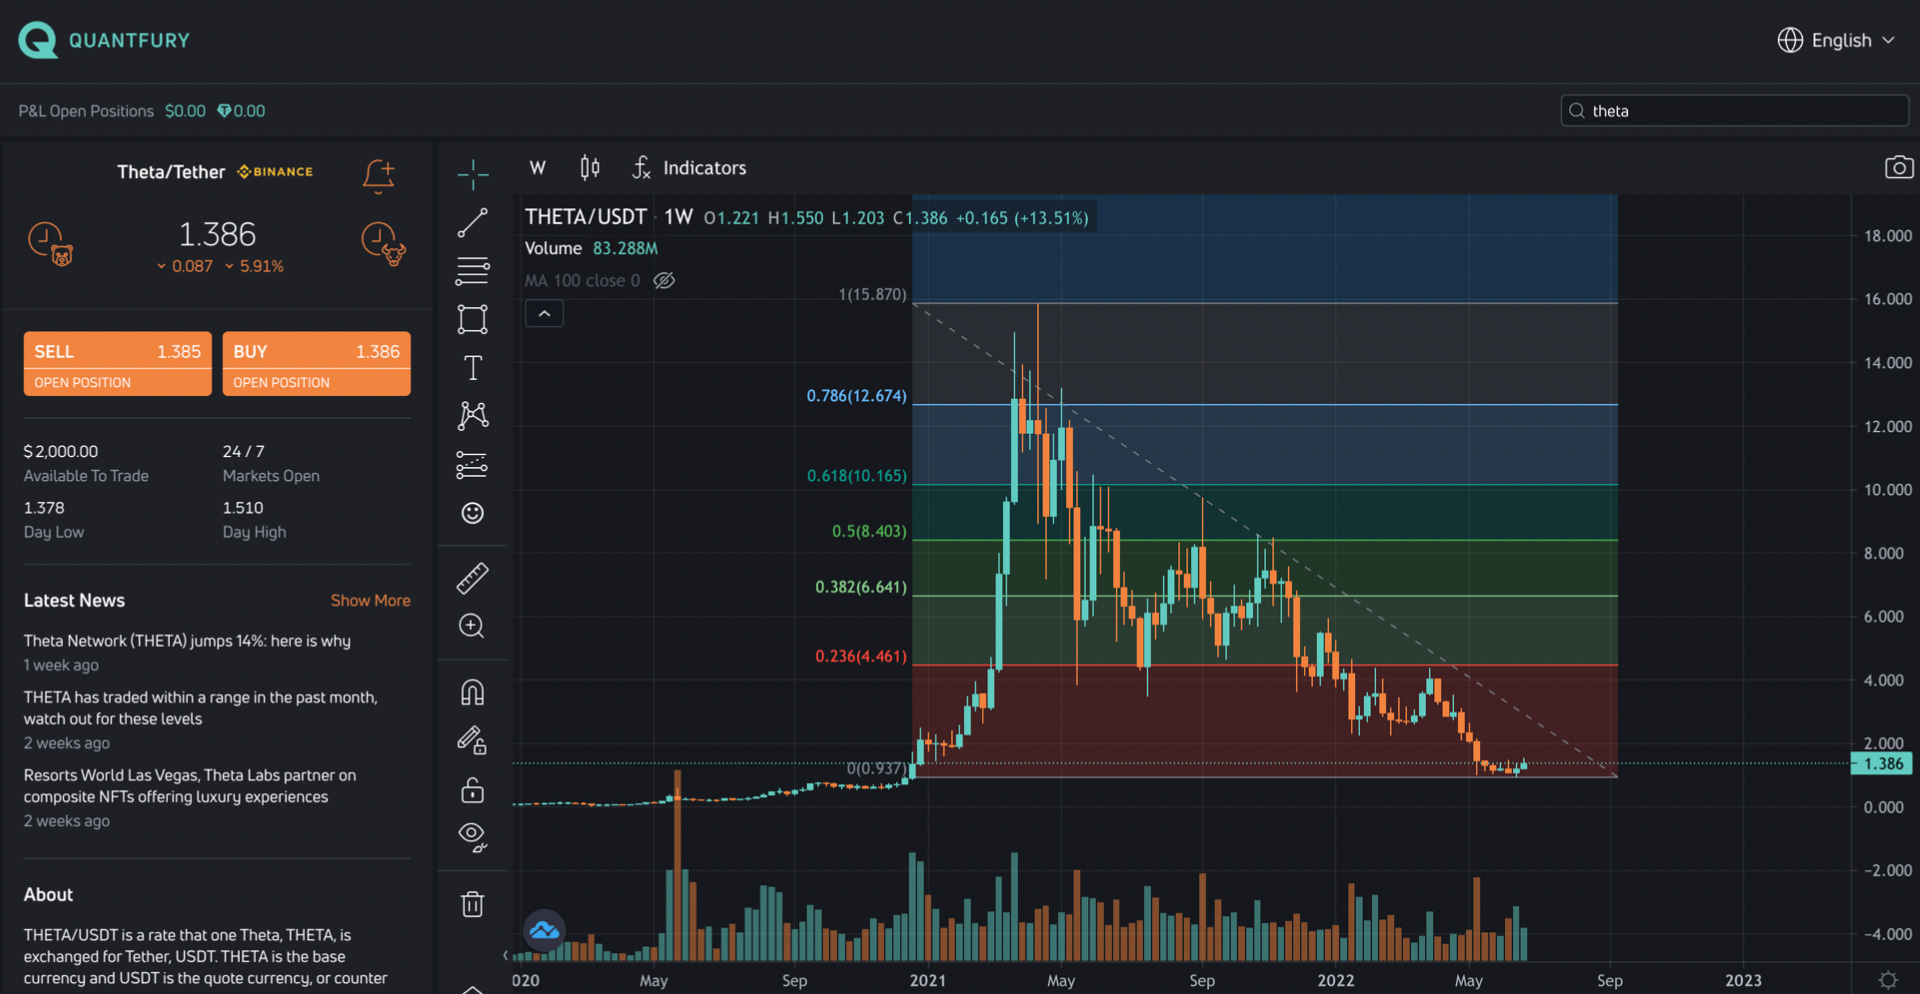
Task: Expand the toolbar chevron below trash icon
Action: click(x=472, y=989)
